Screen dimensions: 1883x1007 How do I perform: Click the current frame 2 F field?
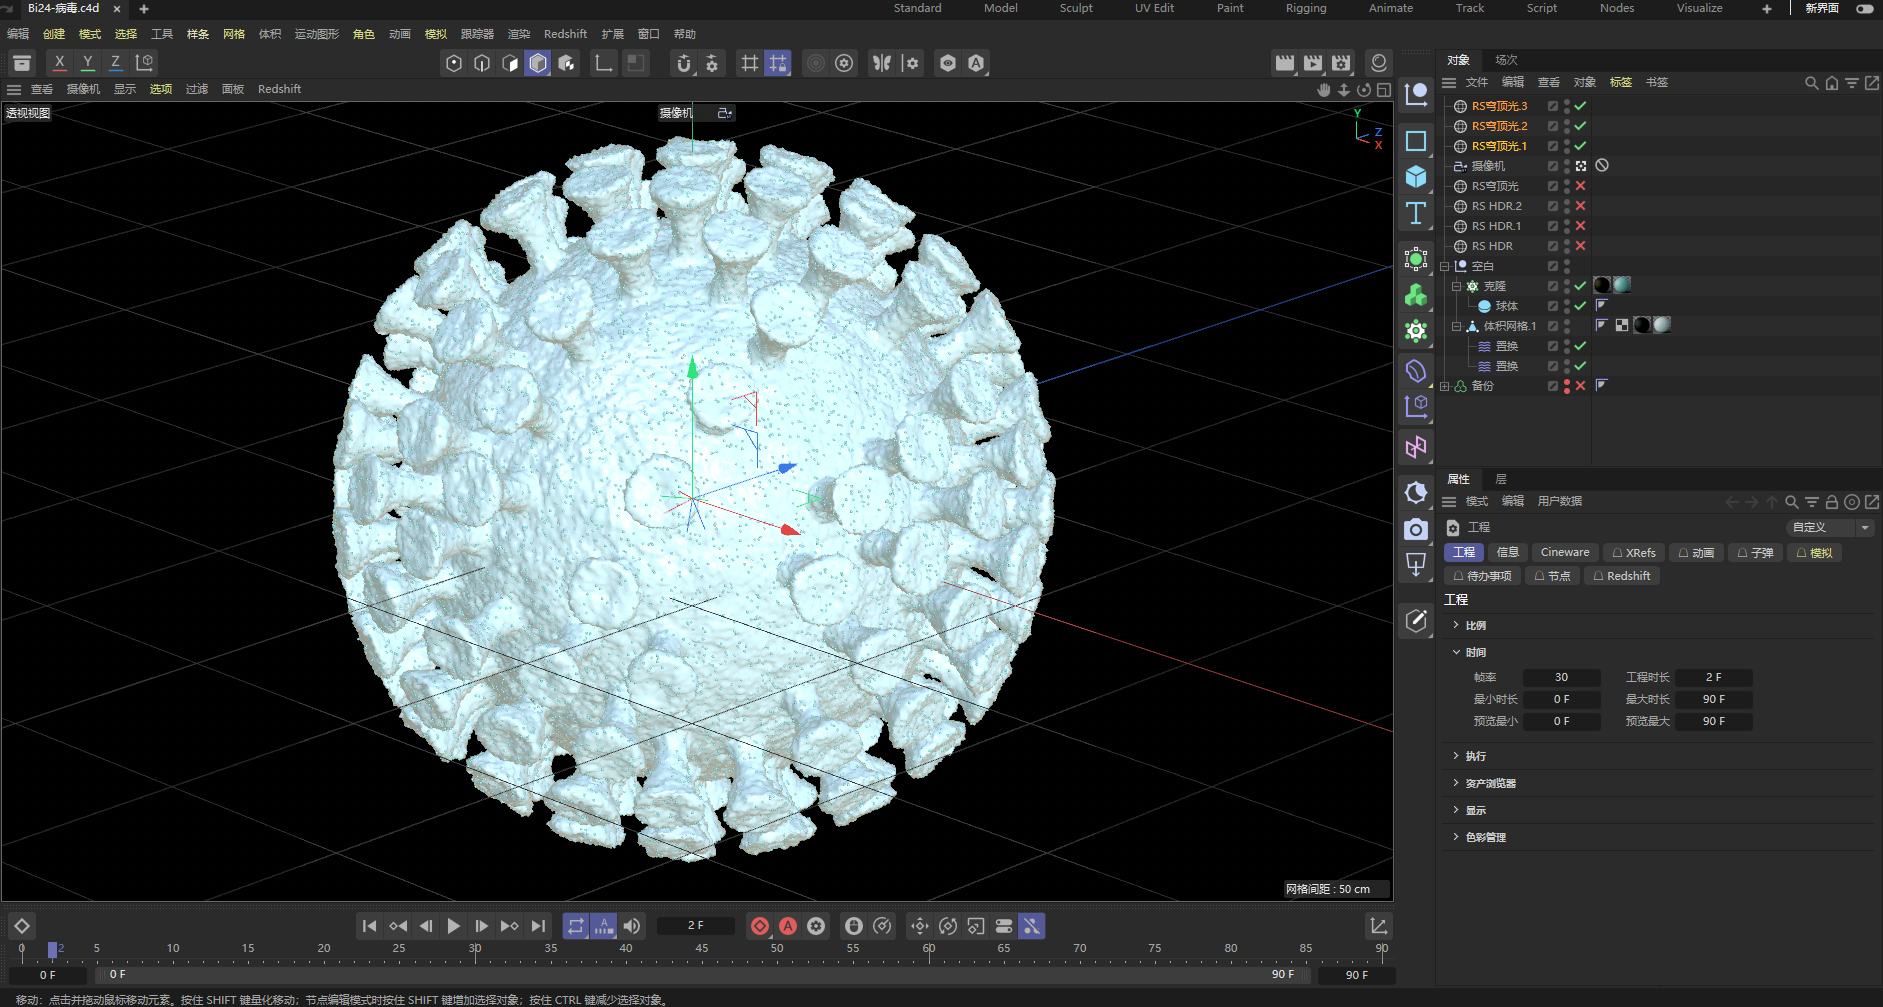point(696,926)
